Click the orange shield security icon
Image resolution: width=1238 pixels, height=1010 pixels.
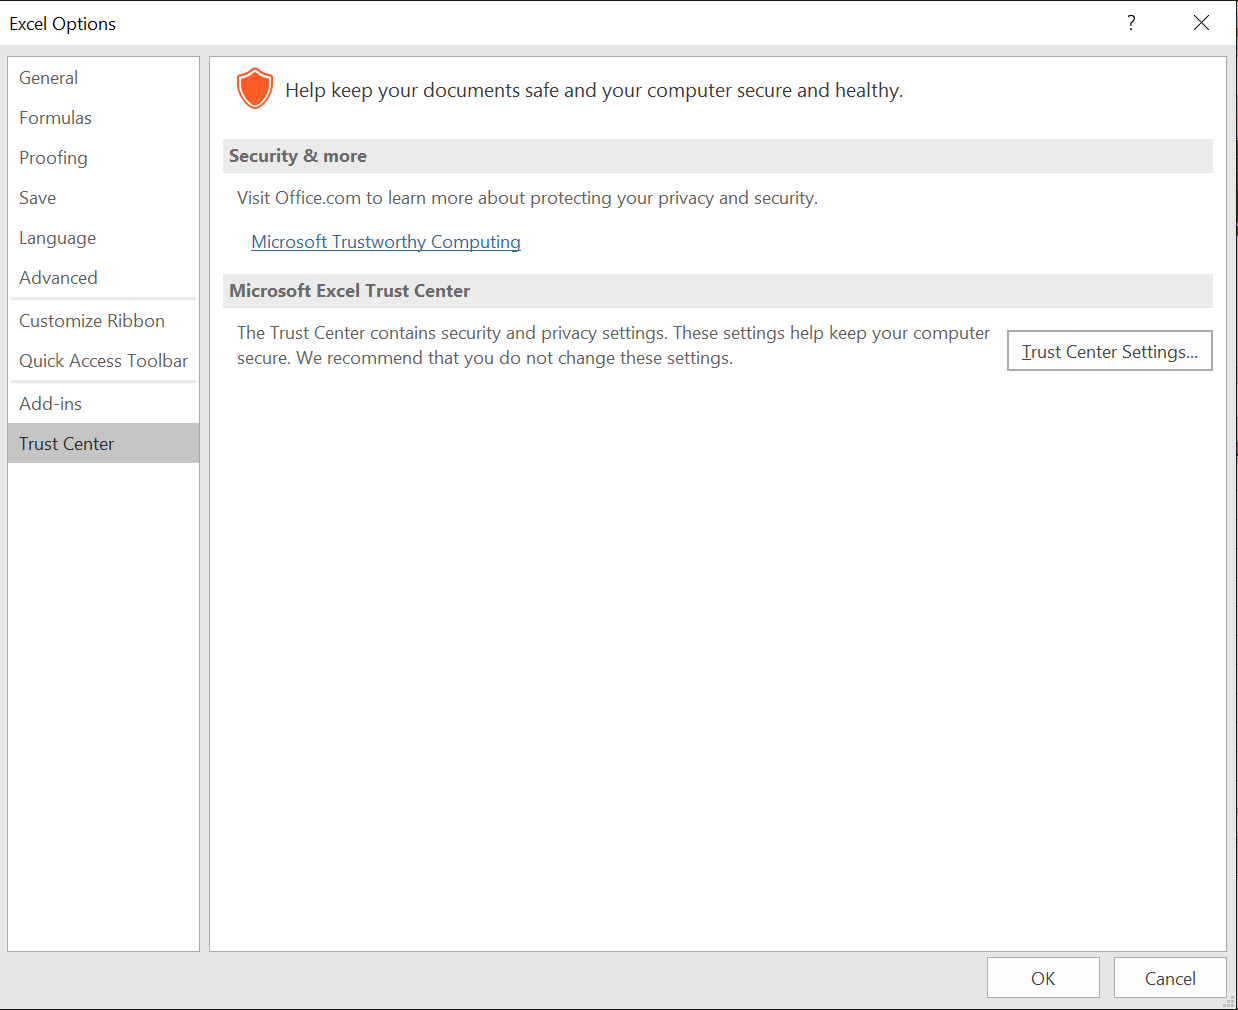255,89
